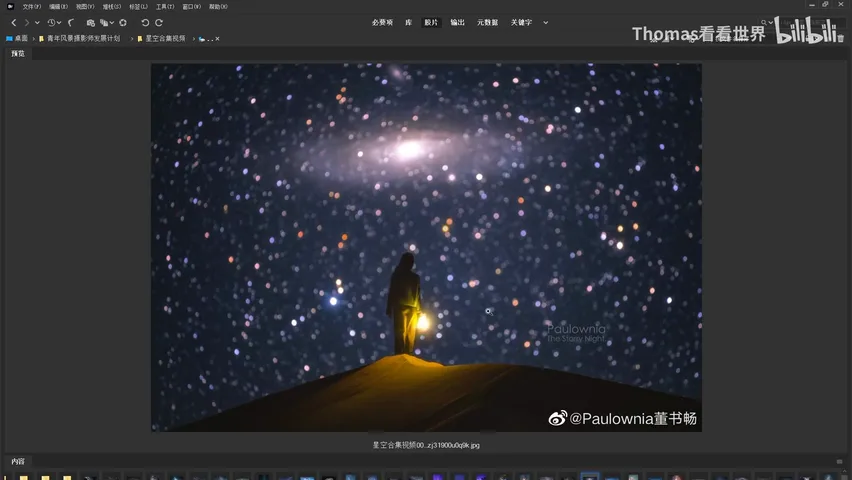
Task: Switch to the 元数据 workspace
Action: click(x=487, y=22)
